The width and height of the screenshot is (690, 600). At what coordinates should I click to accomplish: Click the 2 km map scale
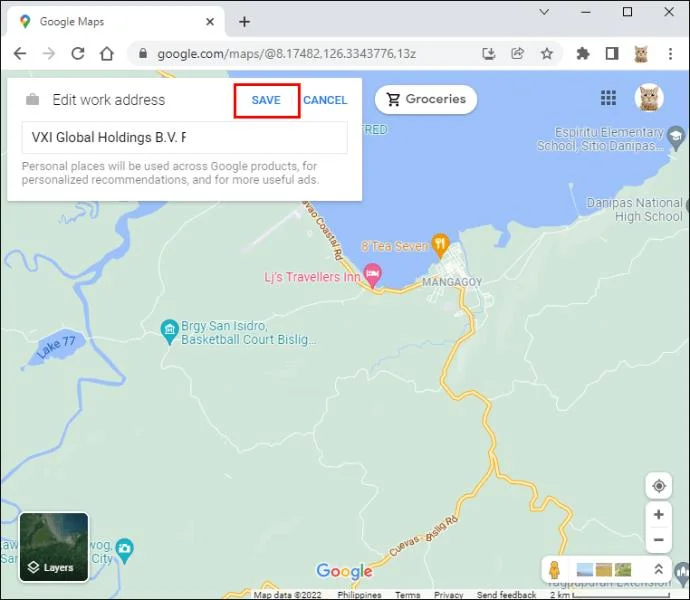(609, 595)
